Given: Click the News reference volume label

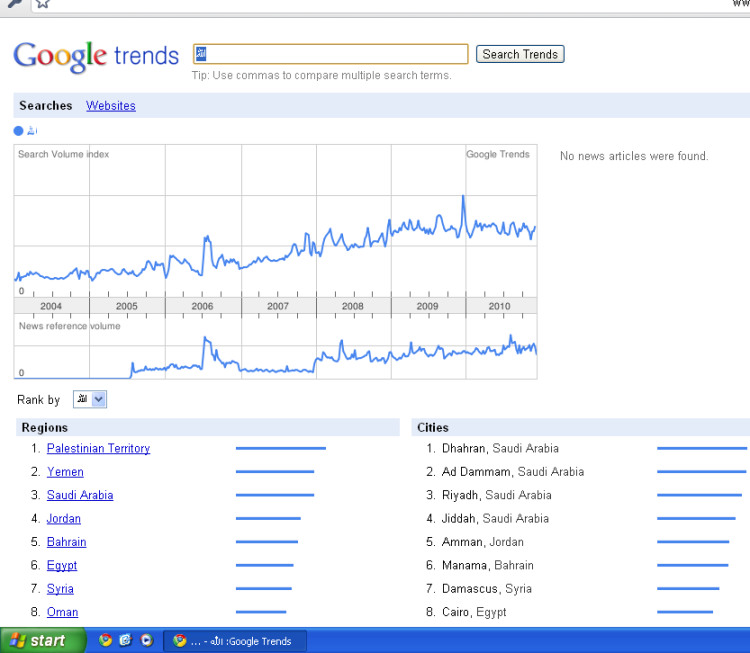Looking at the screenshot, I should tap(70, 326).
